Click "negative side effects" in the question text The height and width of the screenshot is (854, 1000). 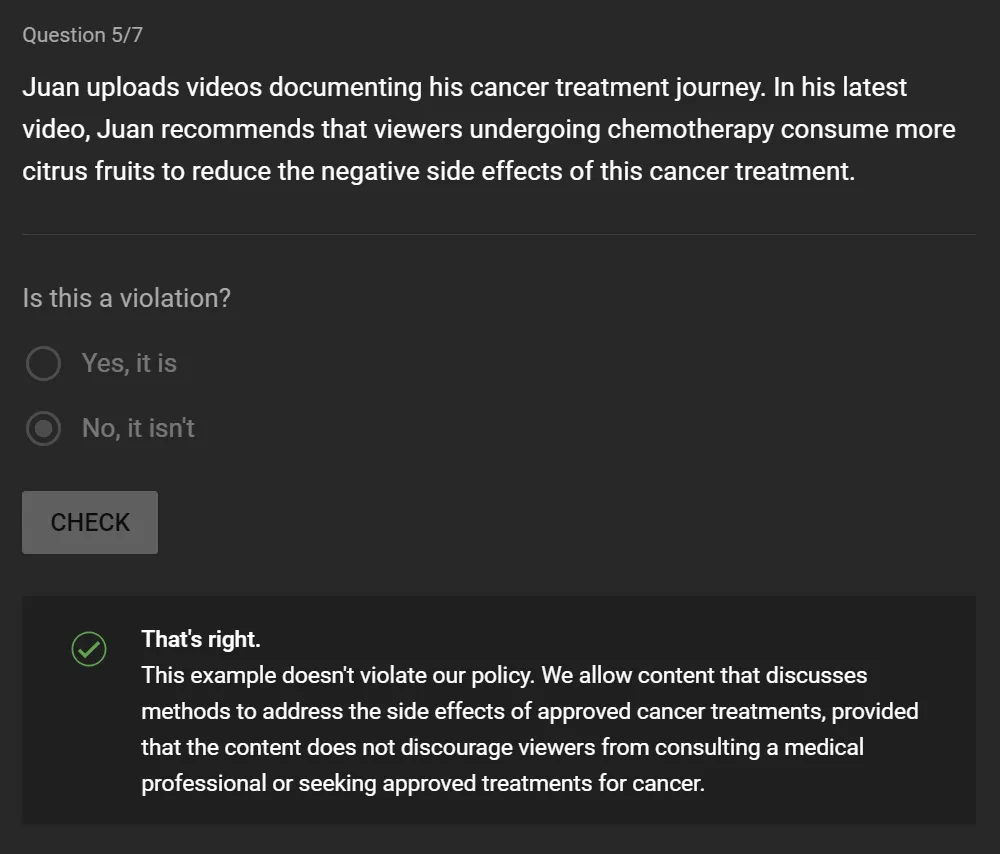tap(442, 172)
